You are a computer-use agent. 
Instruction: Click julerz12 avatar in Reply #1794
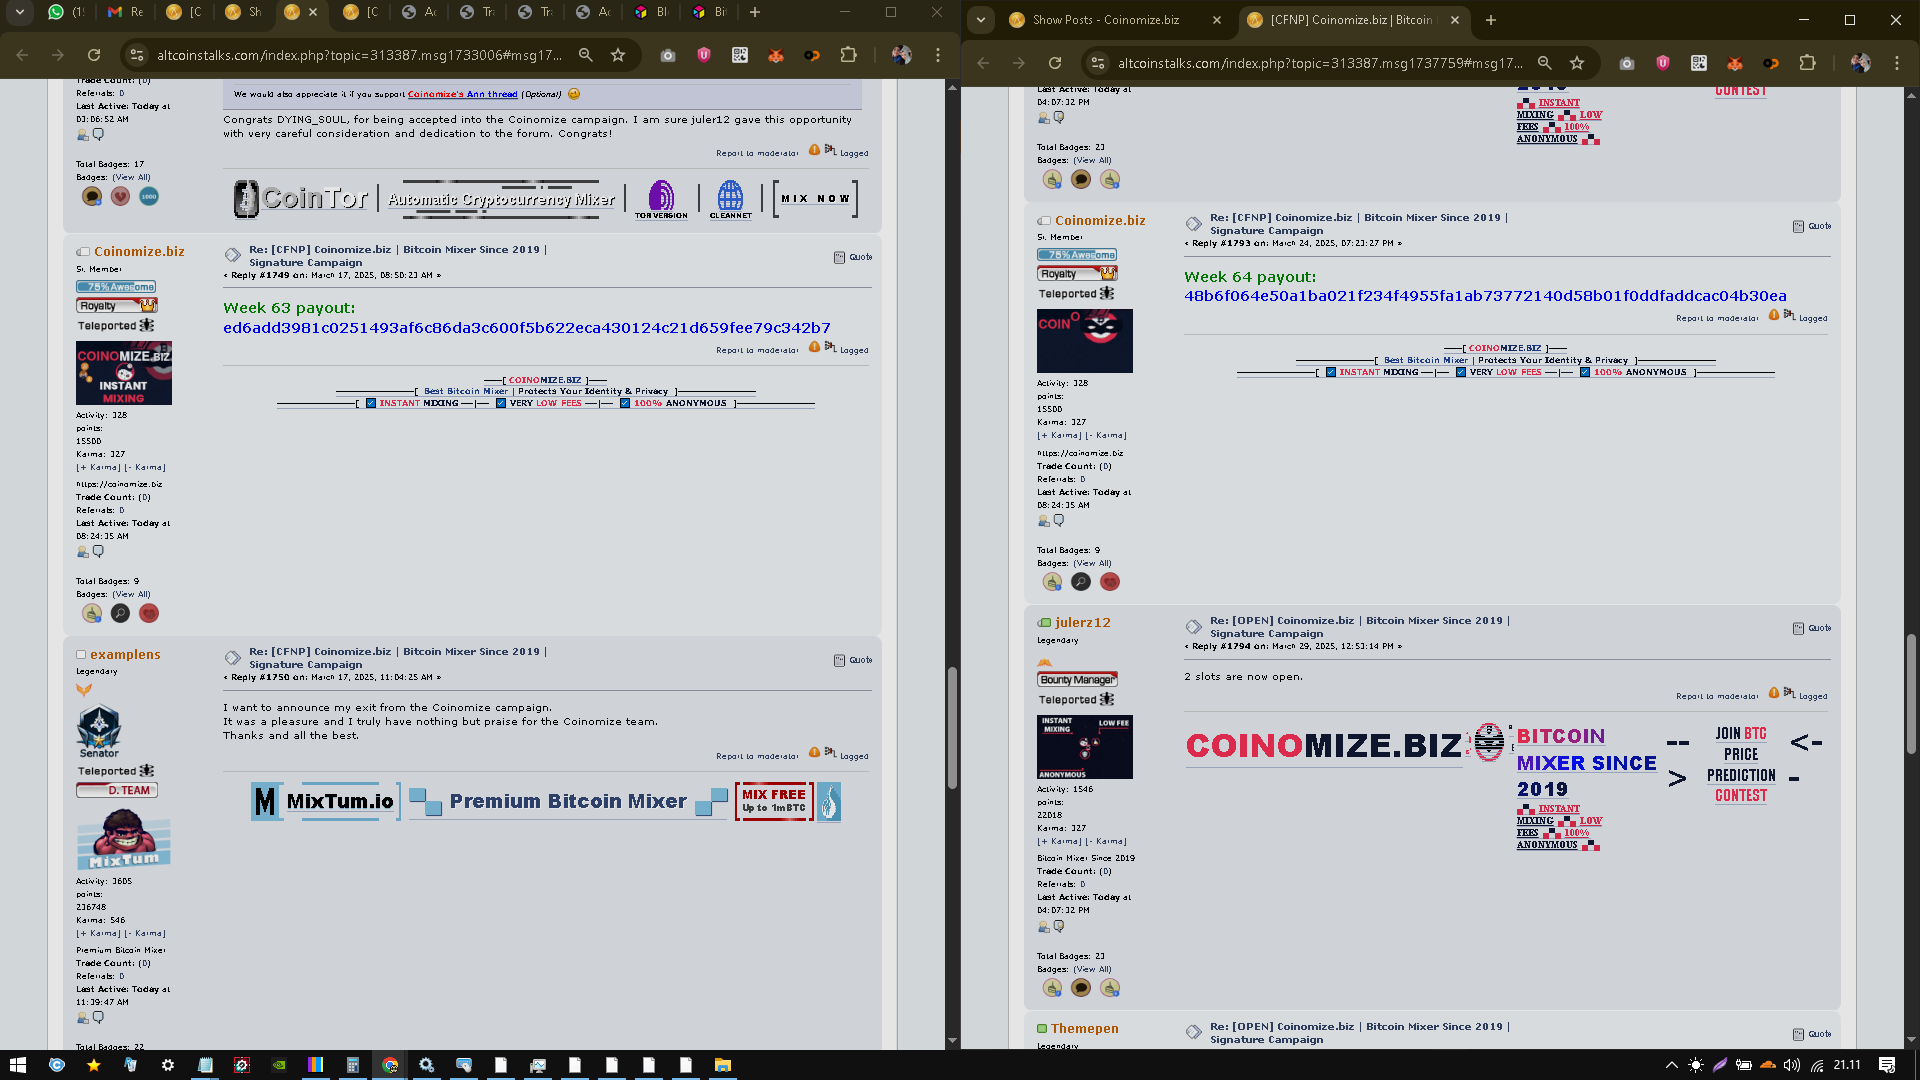[x=1085, y=747]
